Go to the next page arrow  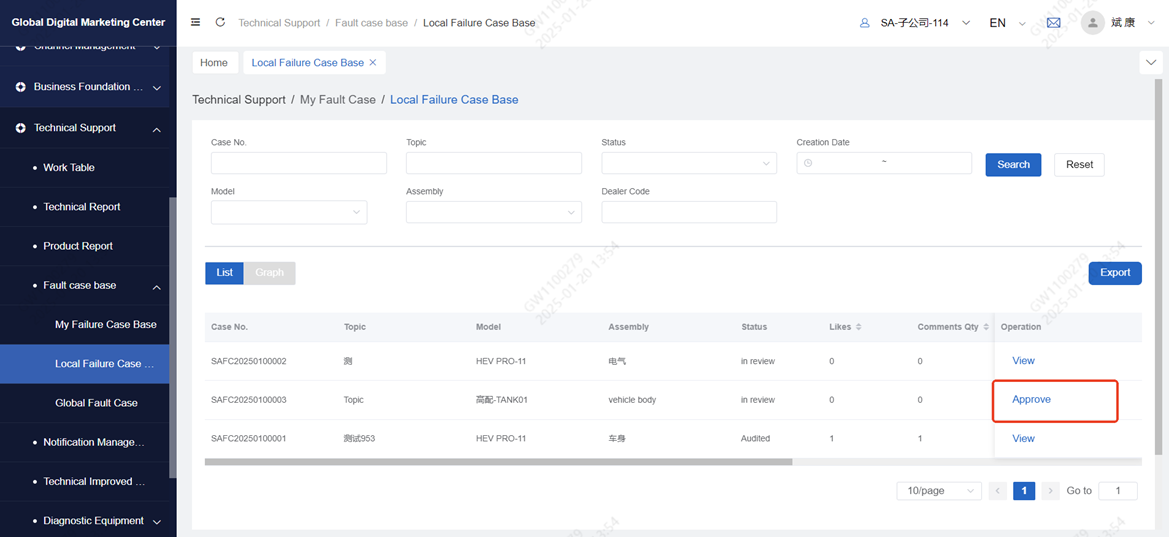1050,491
